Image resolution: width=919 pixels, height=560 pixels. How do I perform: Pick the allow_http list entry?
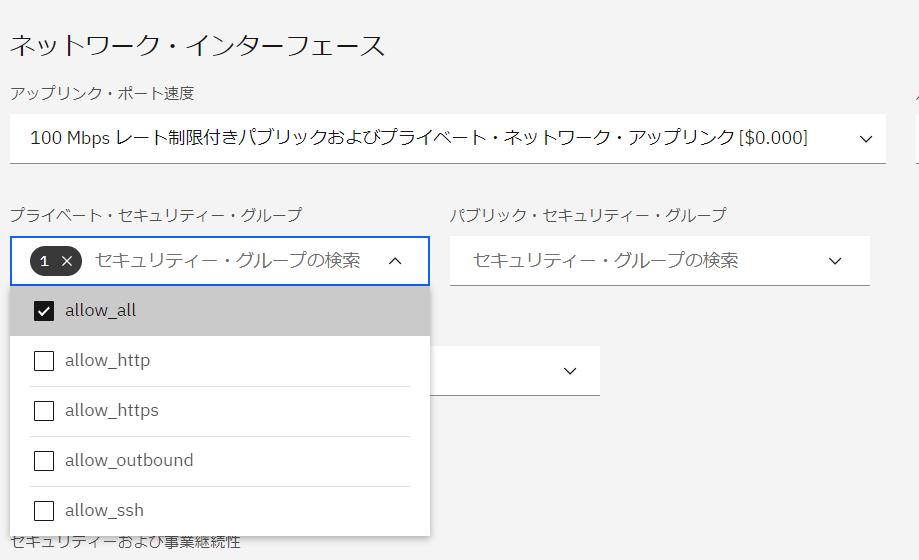point(220,361)
